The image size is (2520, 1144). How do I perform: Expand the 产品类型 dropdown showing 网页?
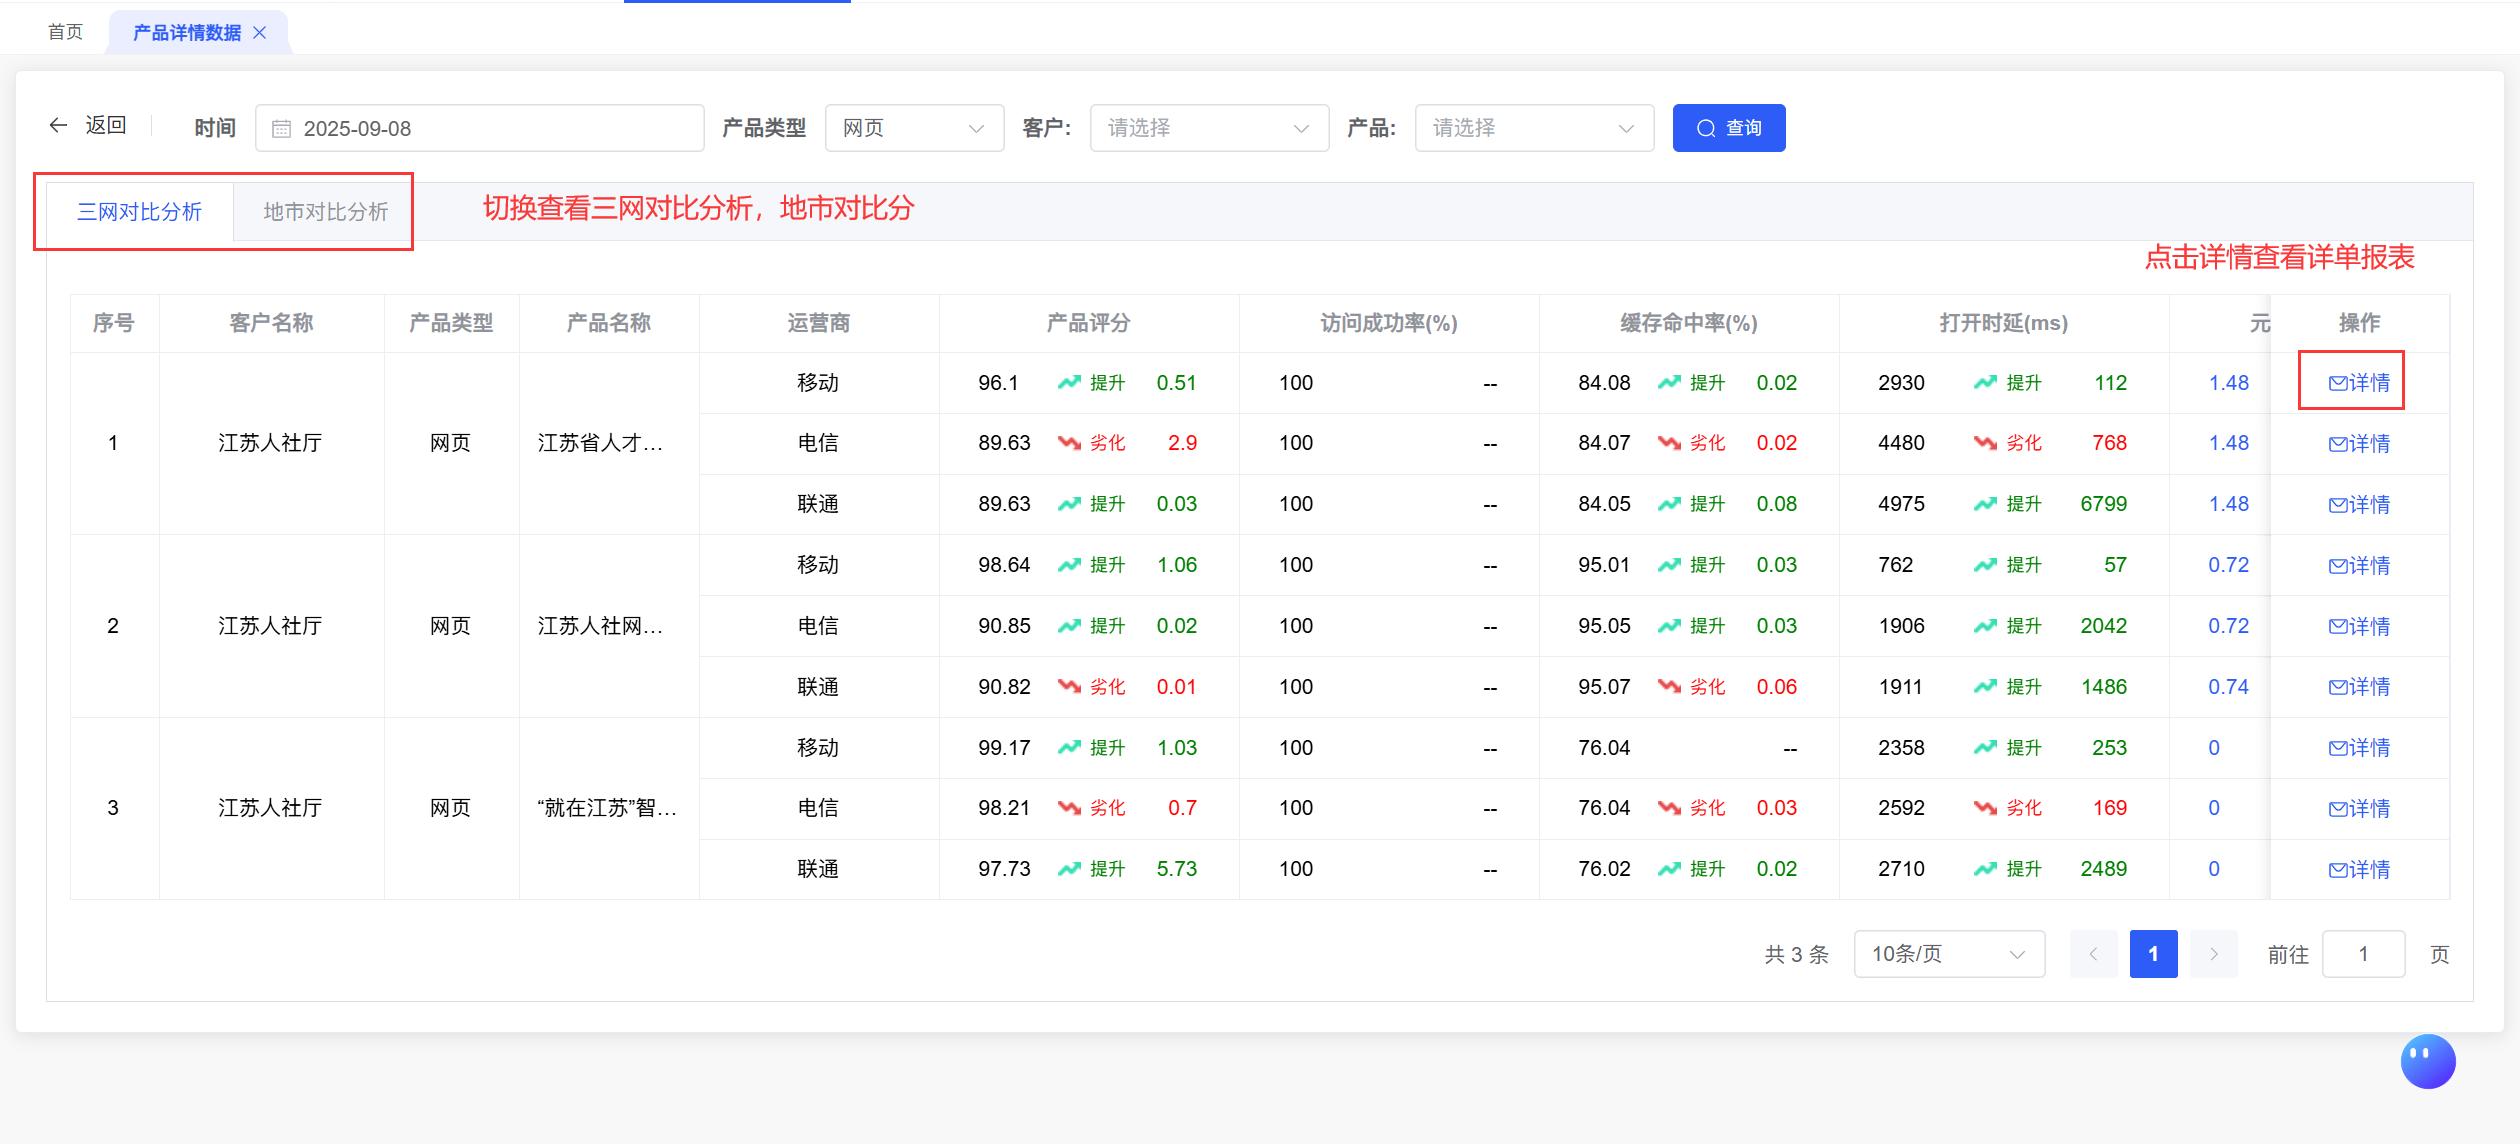point(914,128)
